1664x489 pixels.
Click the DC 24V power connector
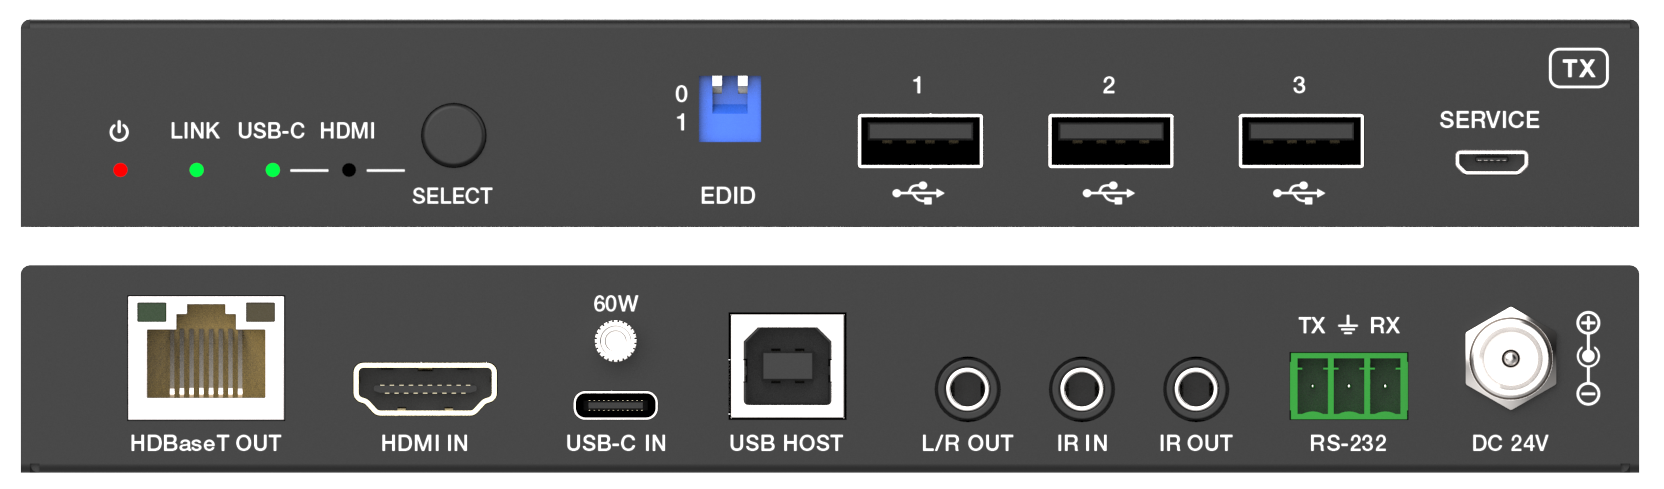pos(1510,358)
